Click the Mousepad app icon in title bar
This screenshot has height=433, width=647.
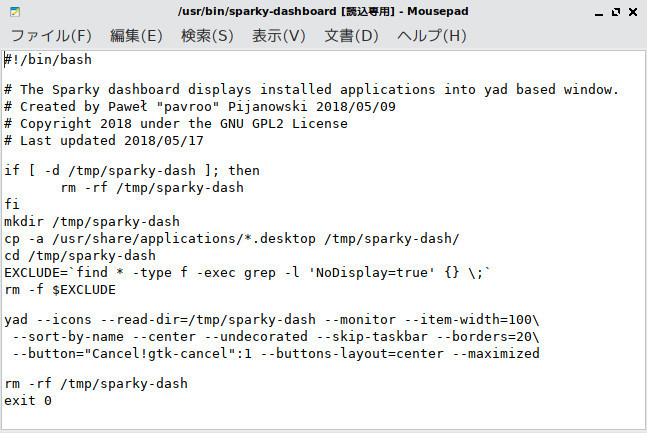click(15, 12)
